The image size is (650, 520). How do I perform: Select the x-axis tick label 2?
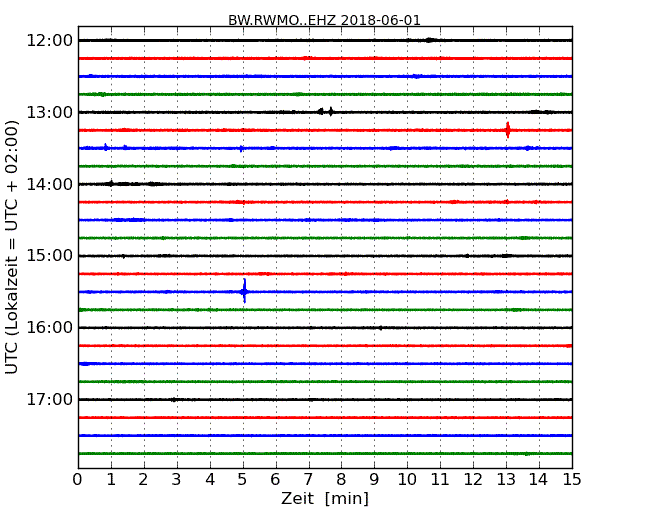point(143,479)
